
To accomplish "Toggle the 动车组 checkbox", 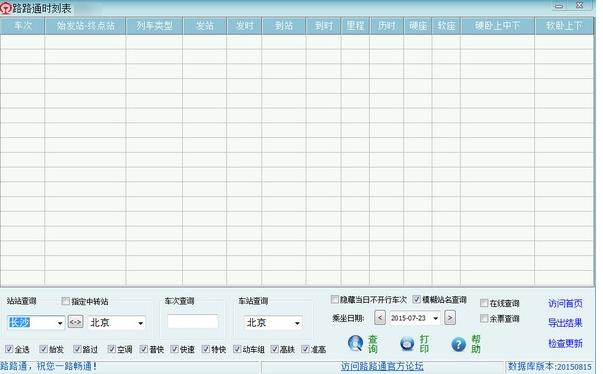I will 237,349.
